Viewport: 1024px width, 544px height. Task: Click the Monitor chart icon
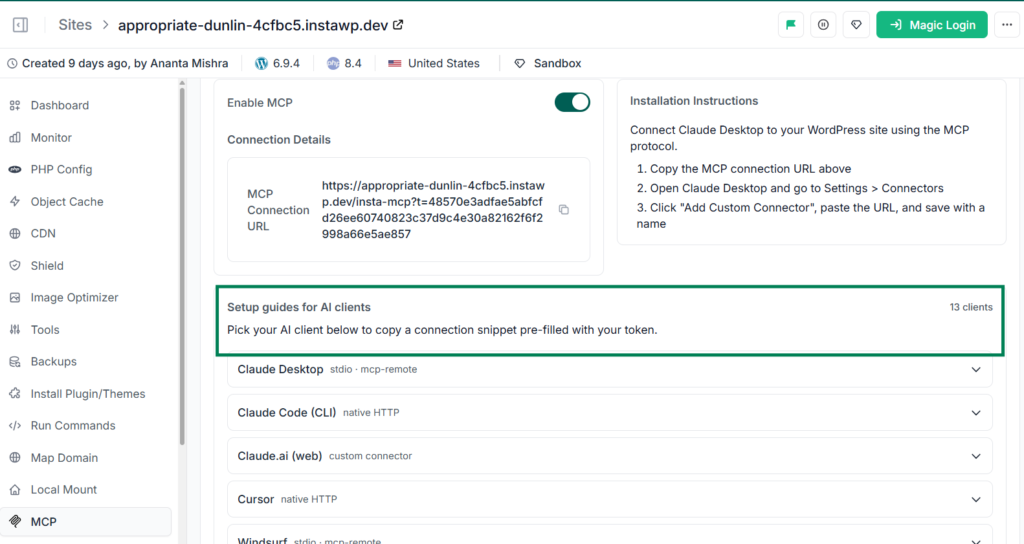pyautogui.click(x=15, y=137)
